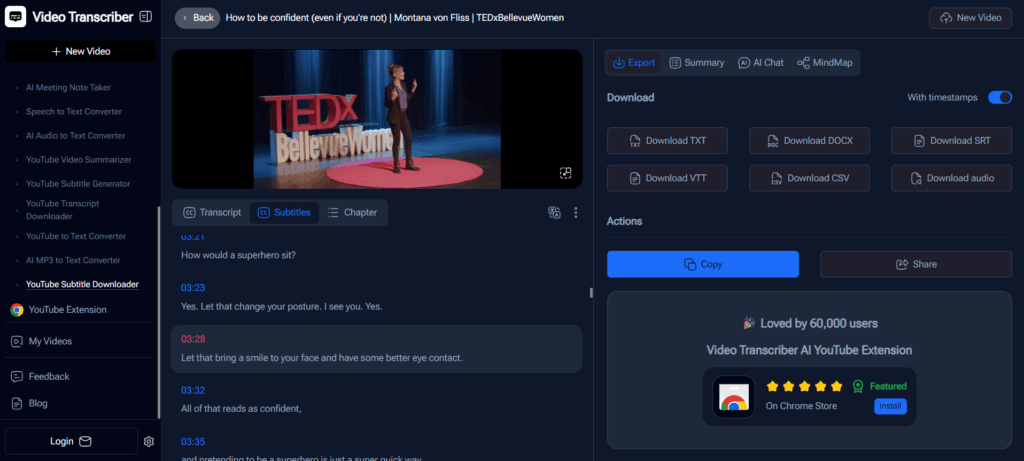The width and height of the screenshot is (1024, 461).
Task: Click Download audio button
Action: point(952,178)
